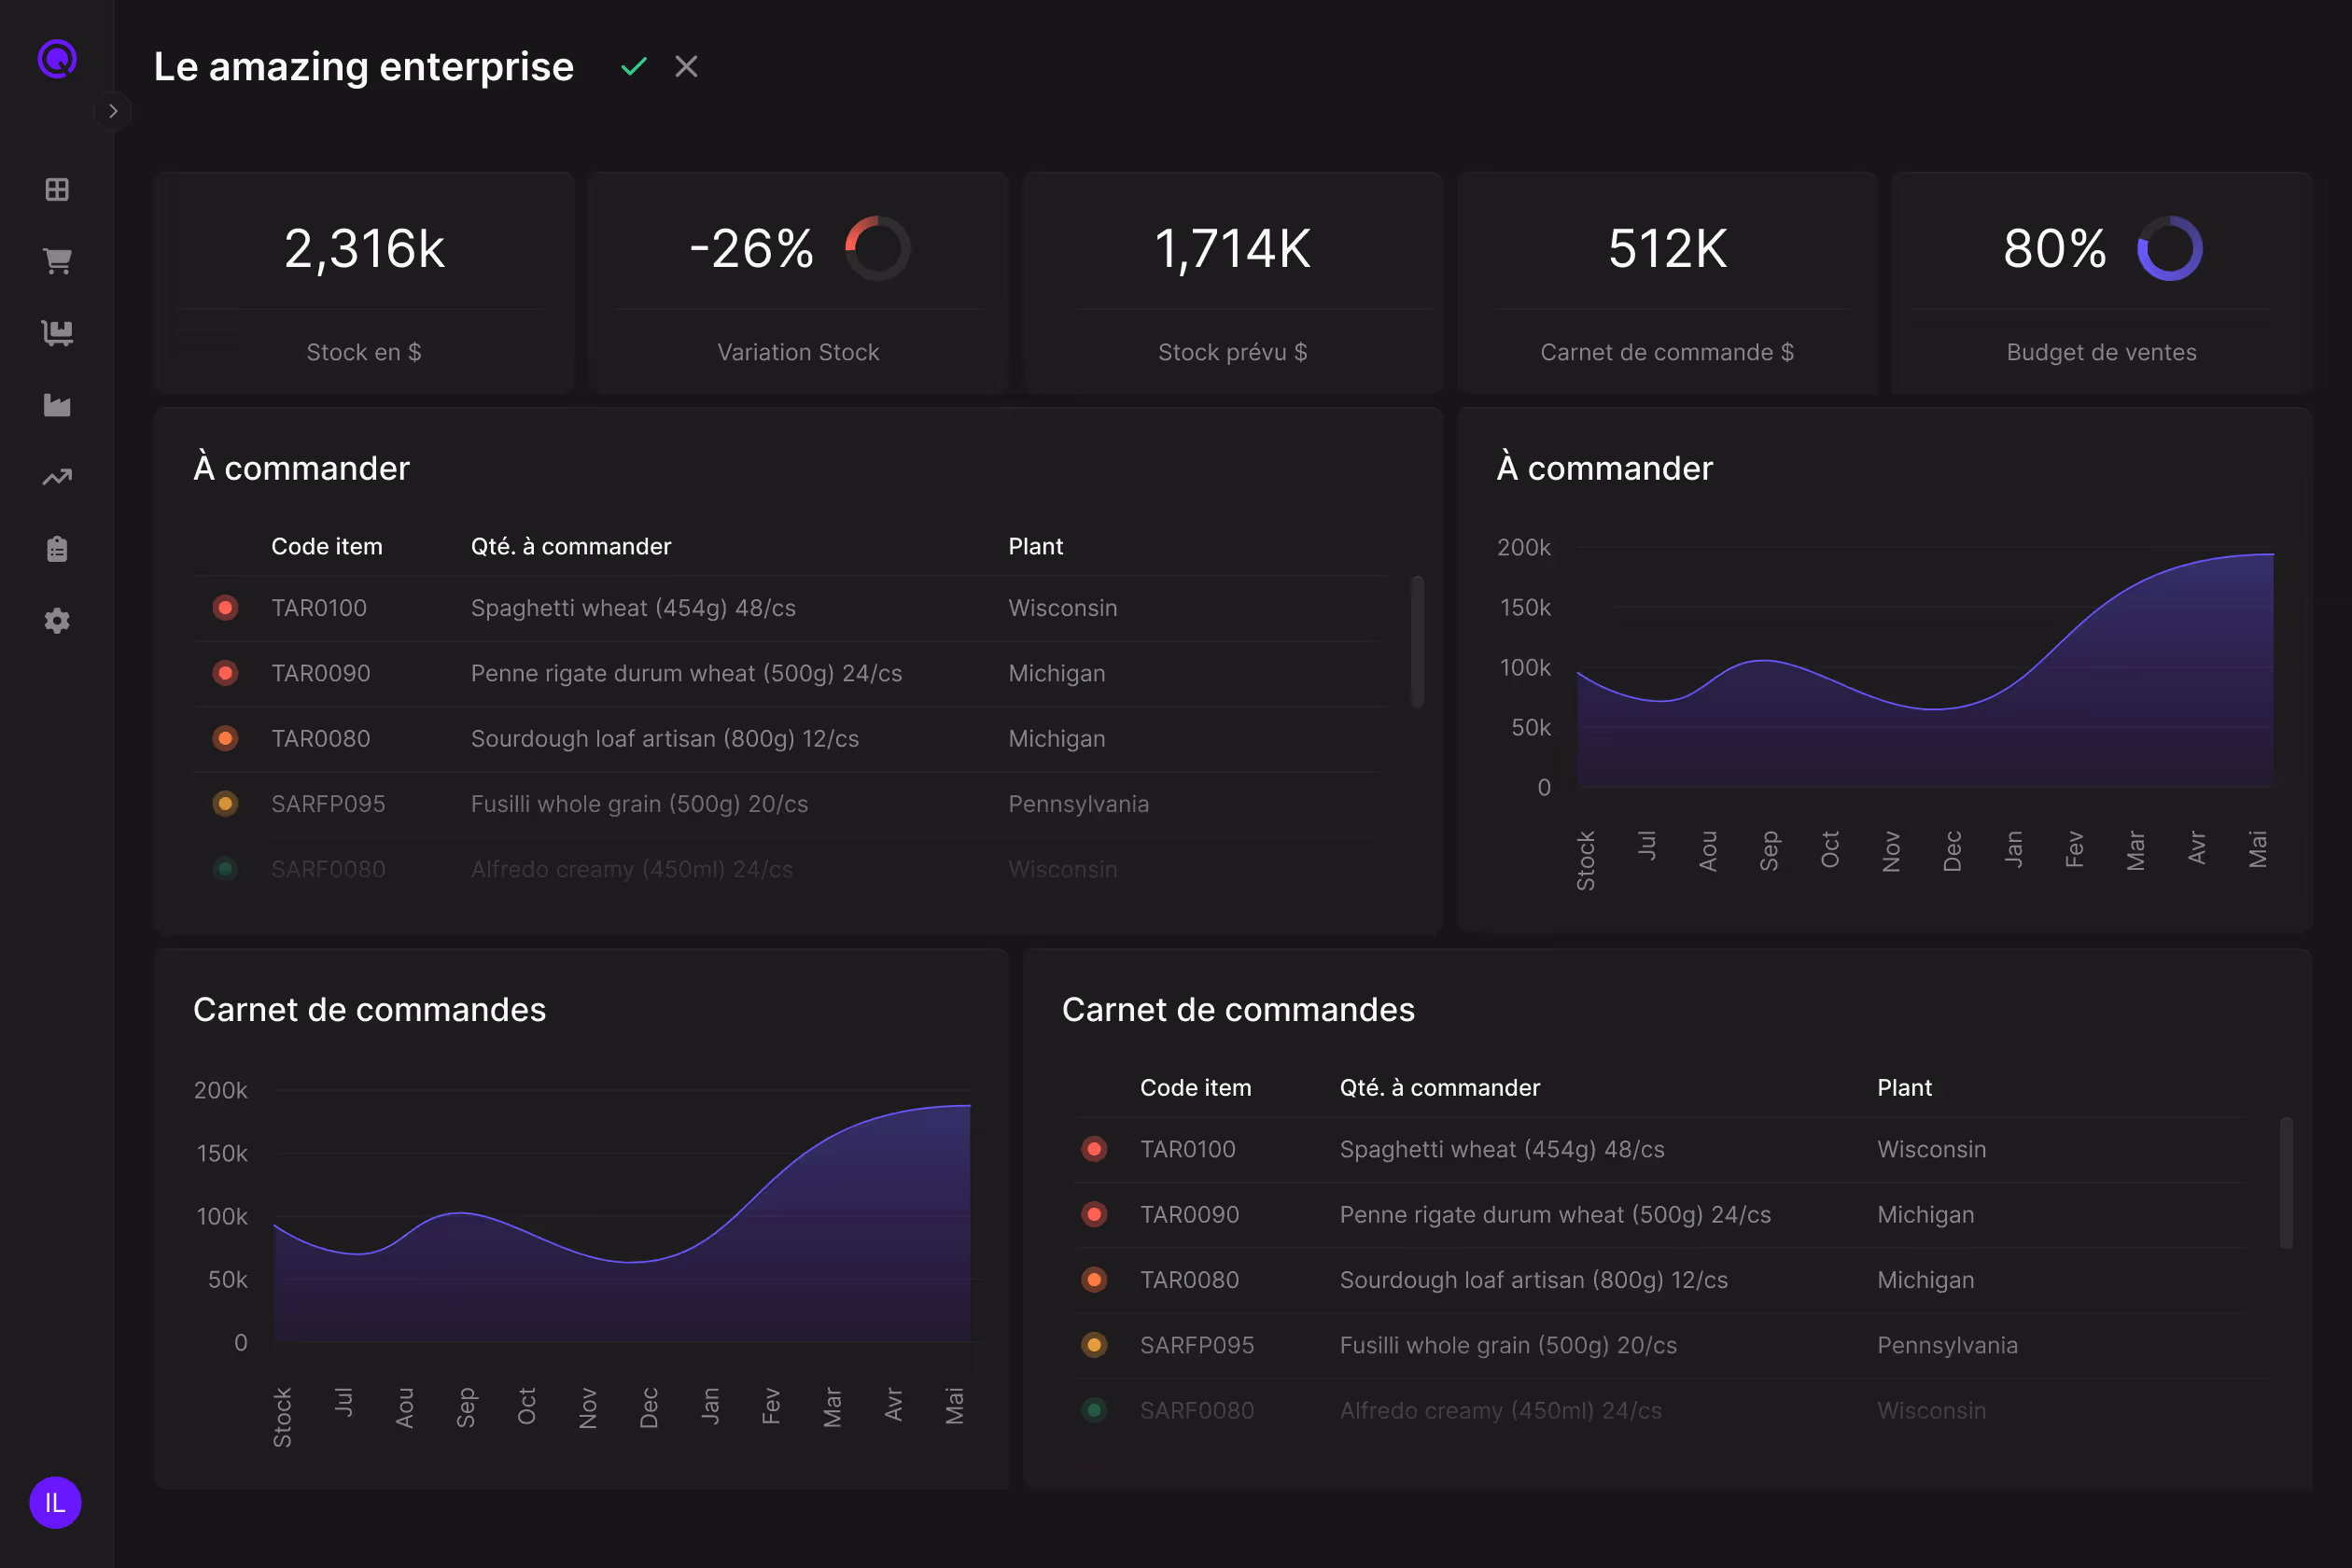
Task: Open the dashboard grid icon in sidebar
Action: [x=57, y=189]
